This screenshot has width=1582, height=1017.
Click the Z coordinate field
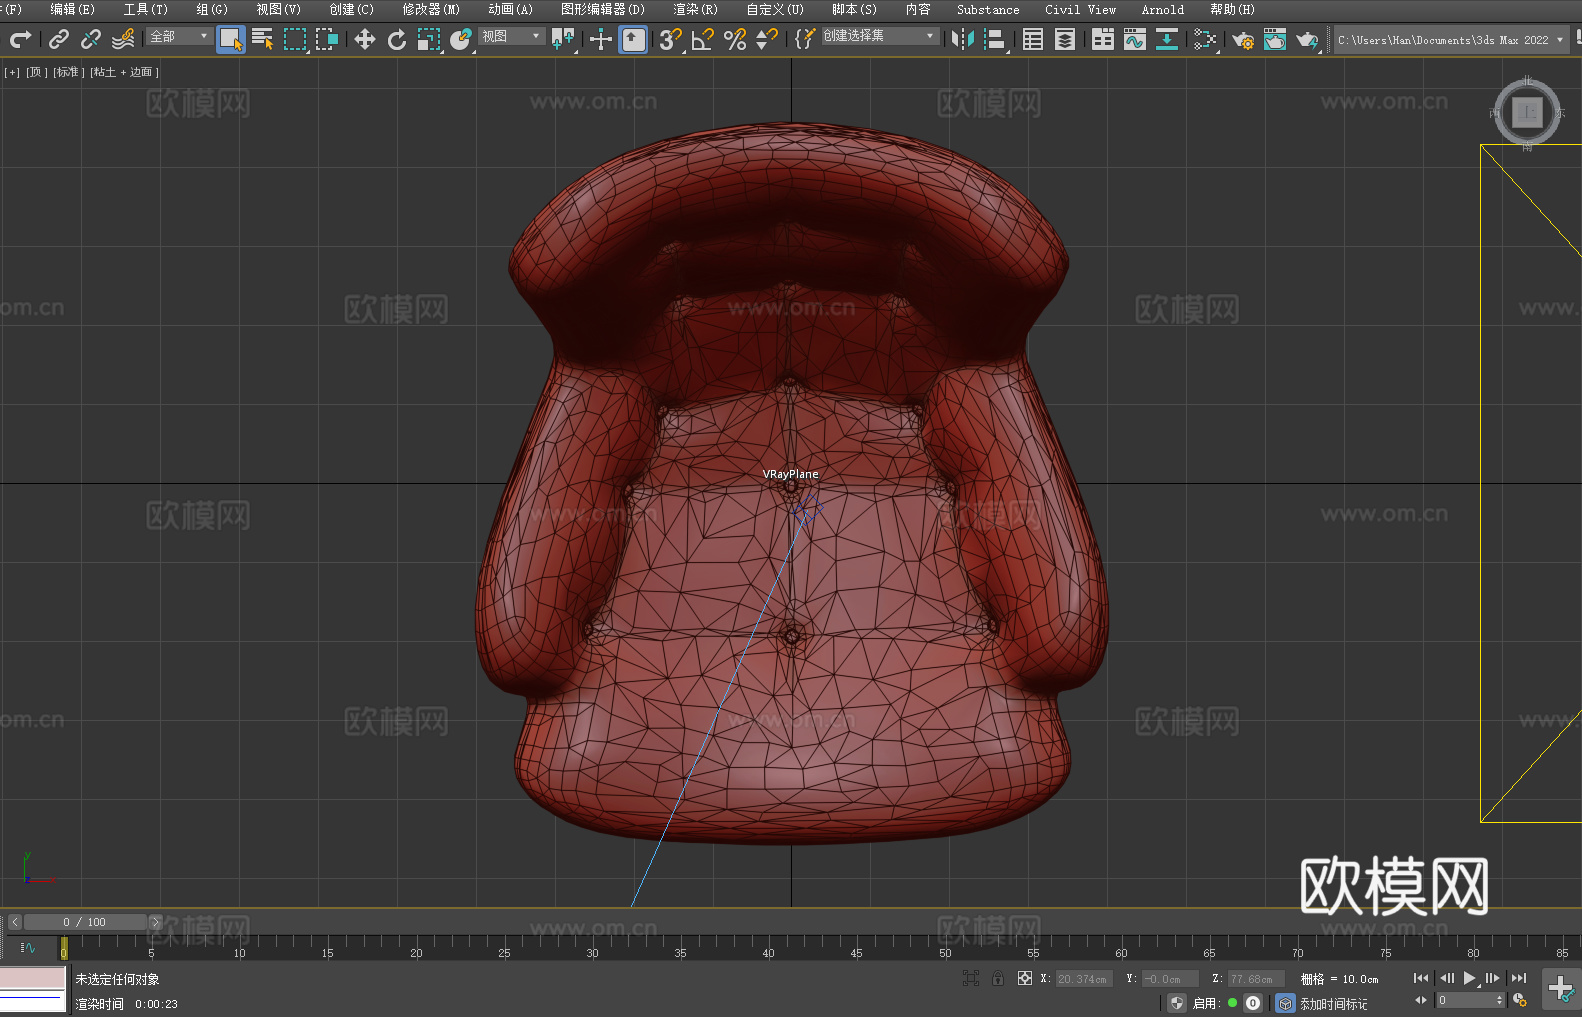(1256, 979)
